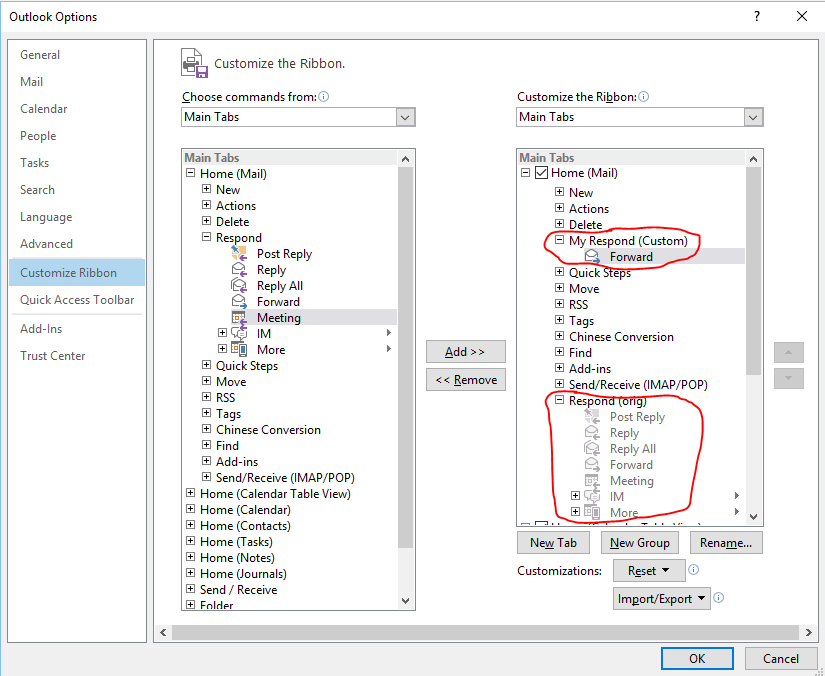This screenshot has height=676, width=825.
Task: Click the horizontal scrollbar at dialog bottom
Action: pyautogui.click(x=485, y=632)
